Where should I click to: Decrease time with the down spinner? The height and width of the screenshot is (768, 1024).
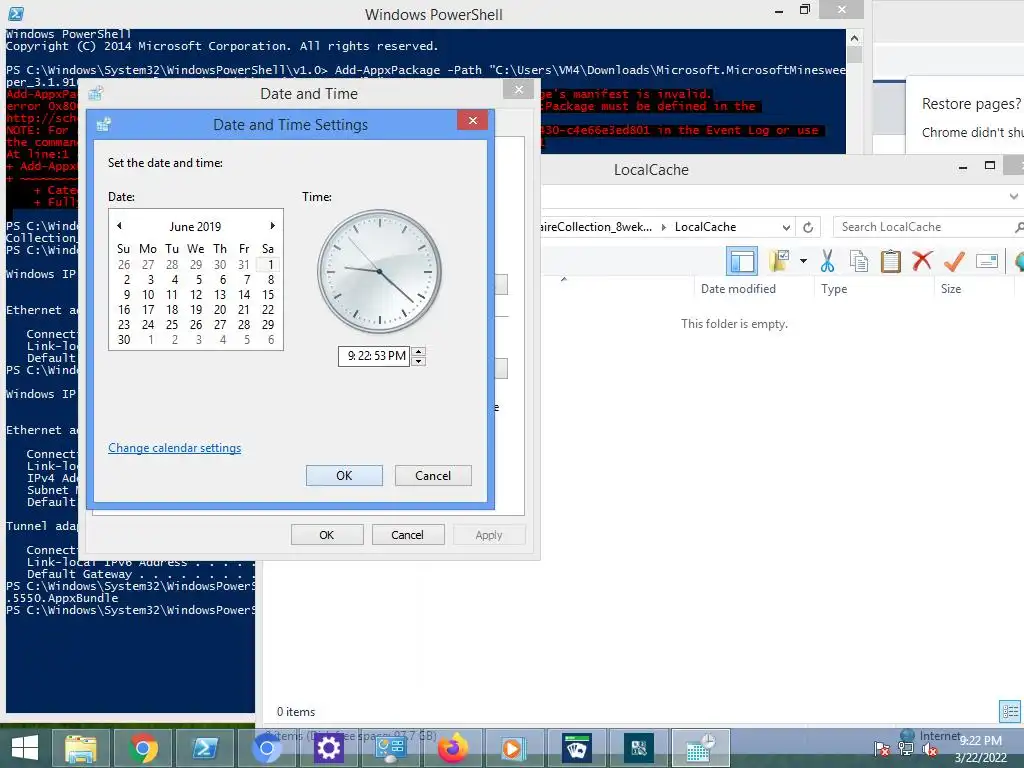pyautogui.click(x=419, y=361)
